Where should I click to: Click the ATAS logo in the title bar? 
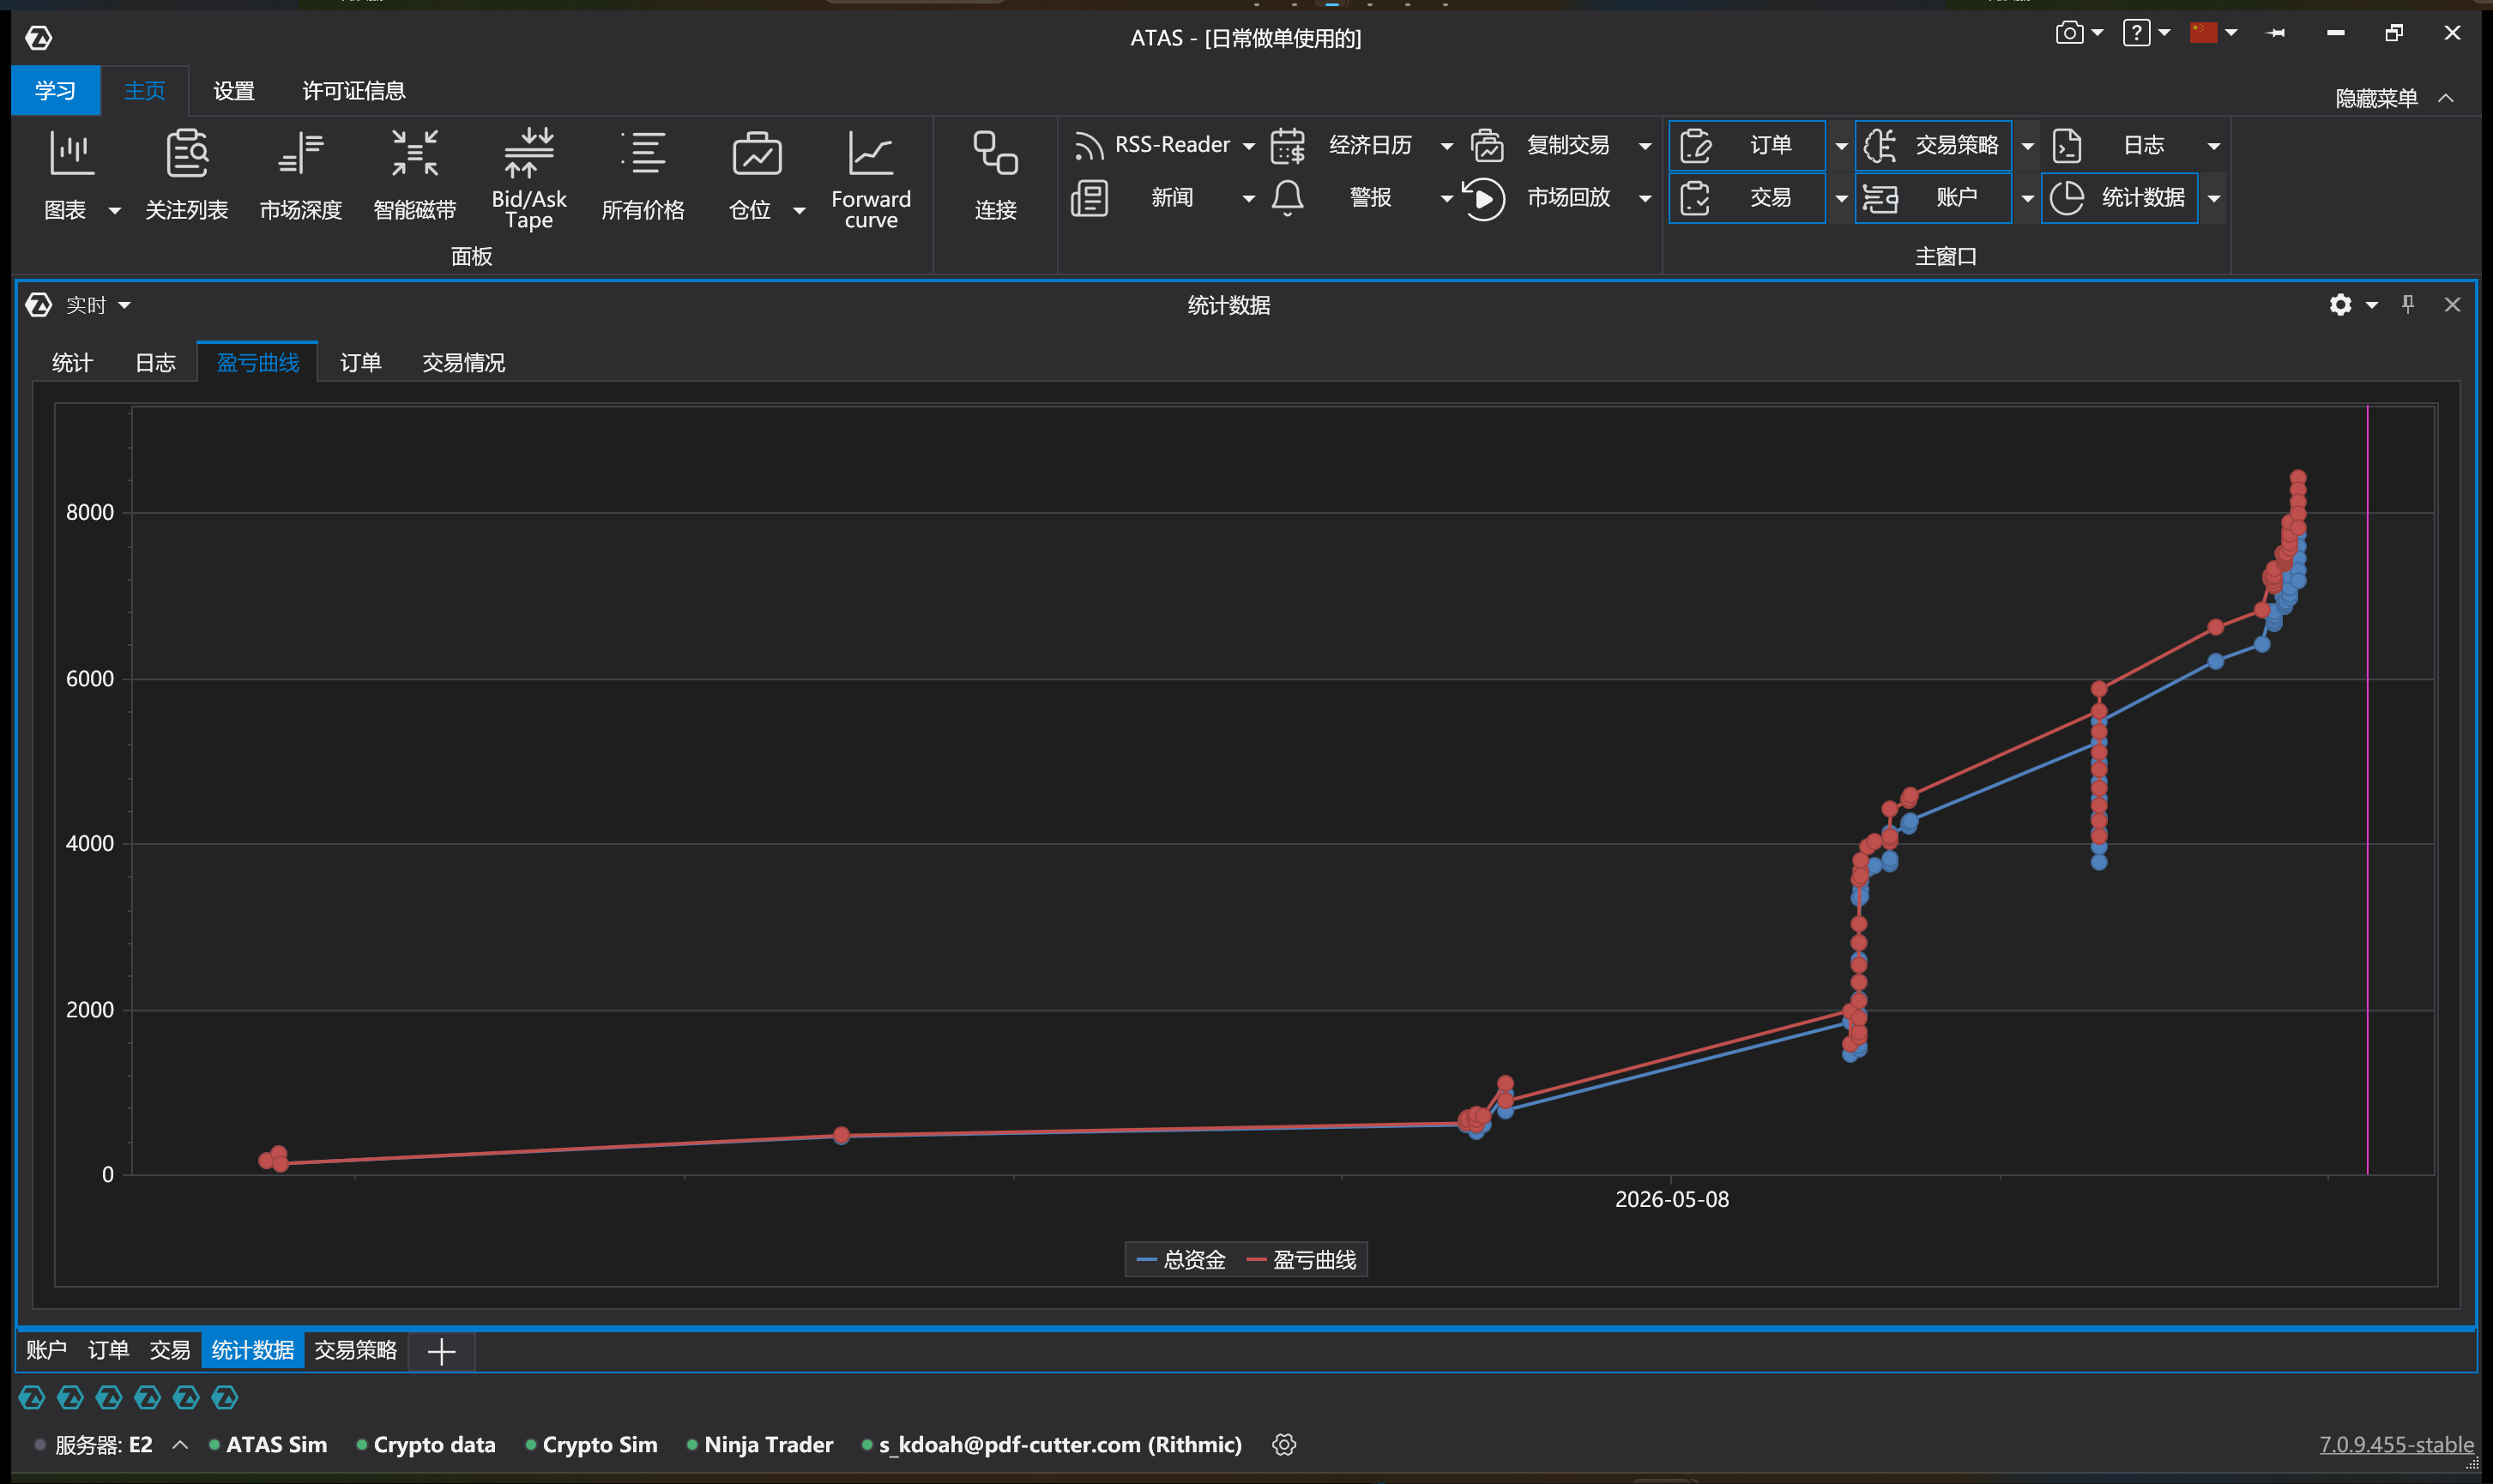(39, 38)
